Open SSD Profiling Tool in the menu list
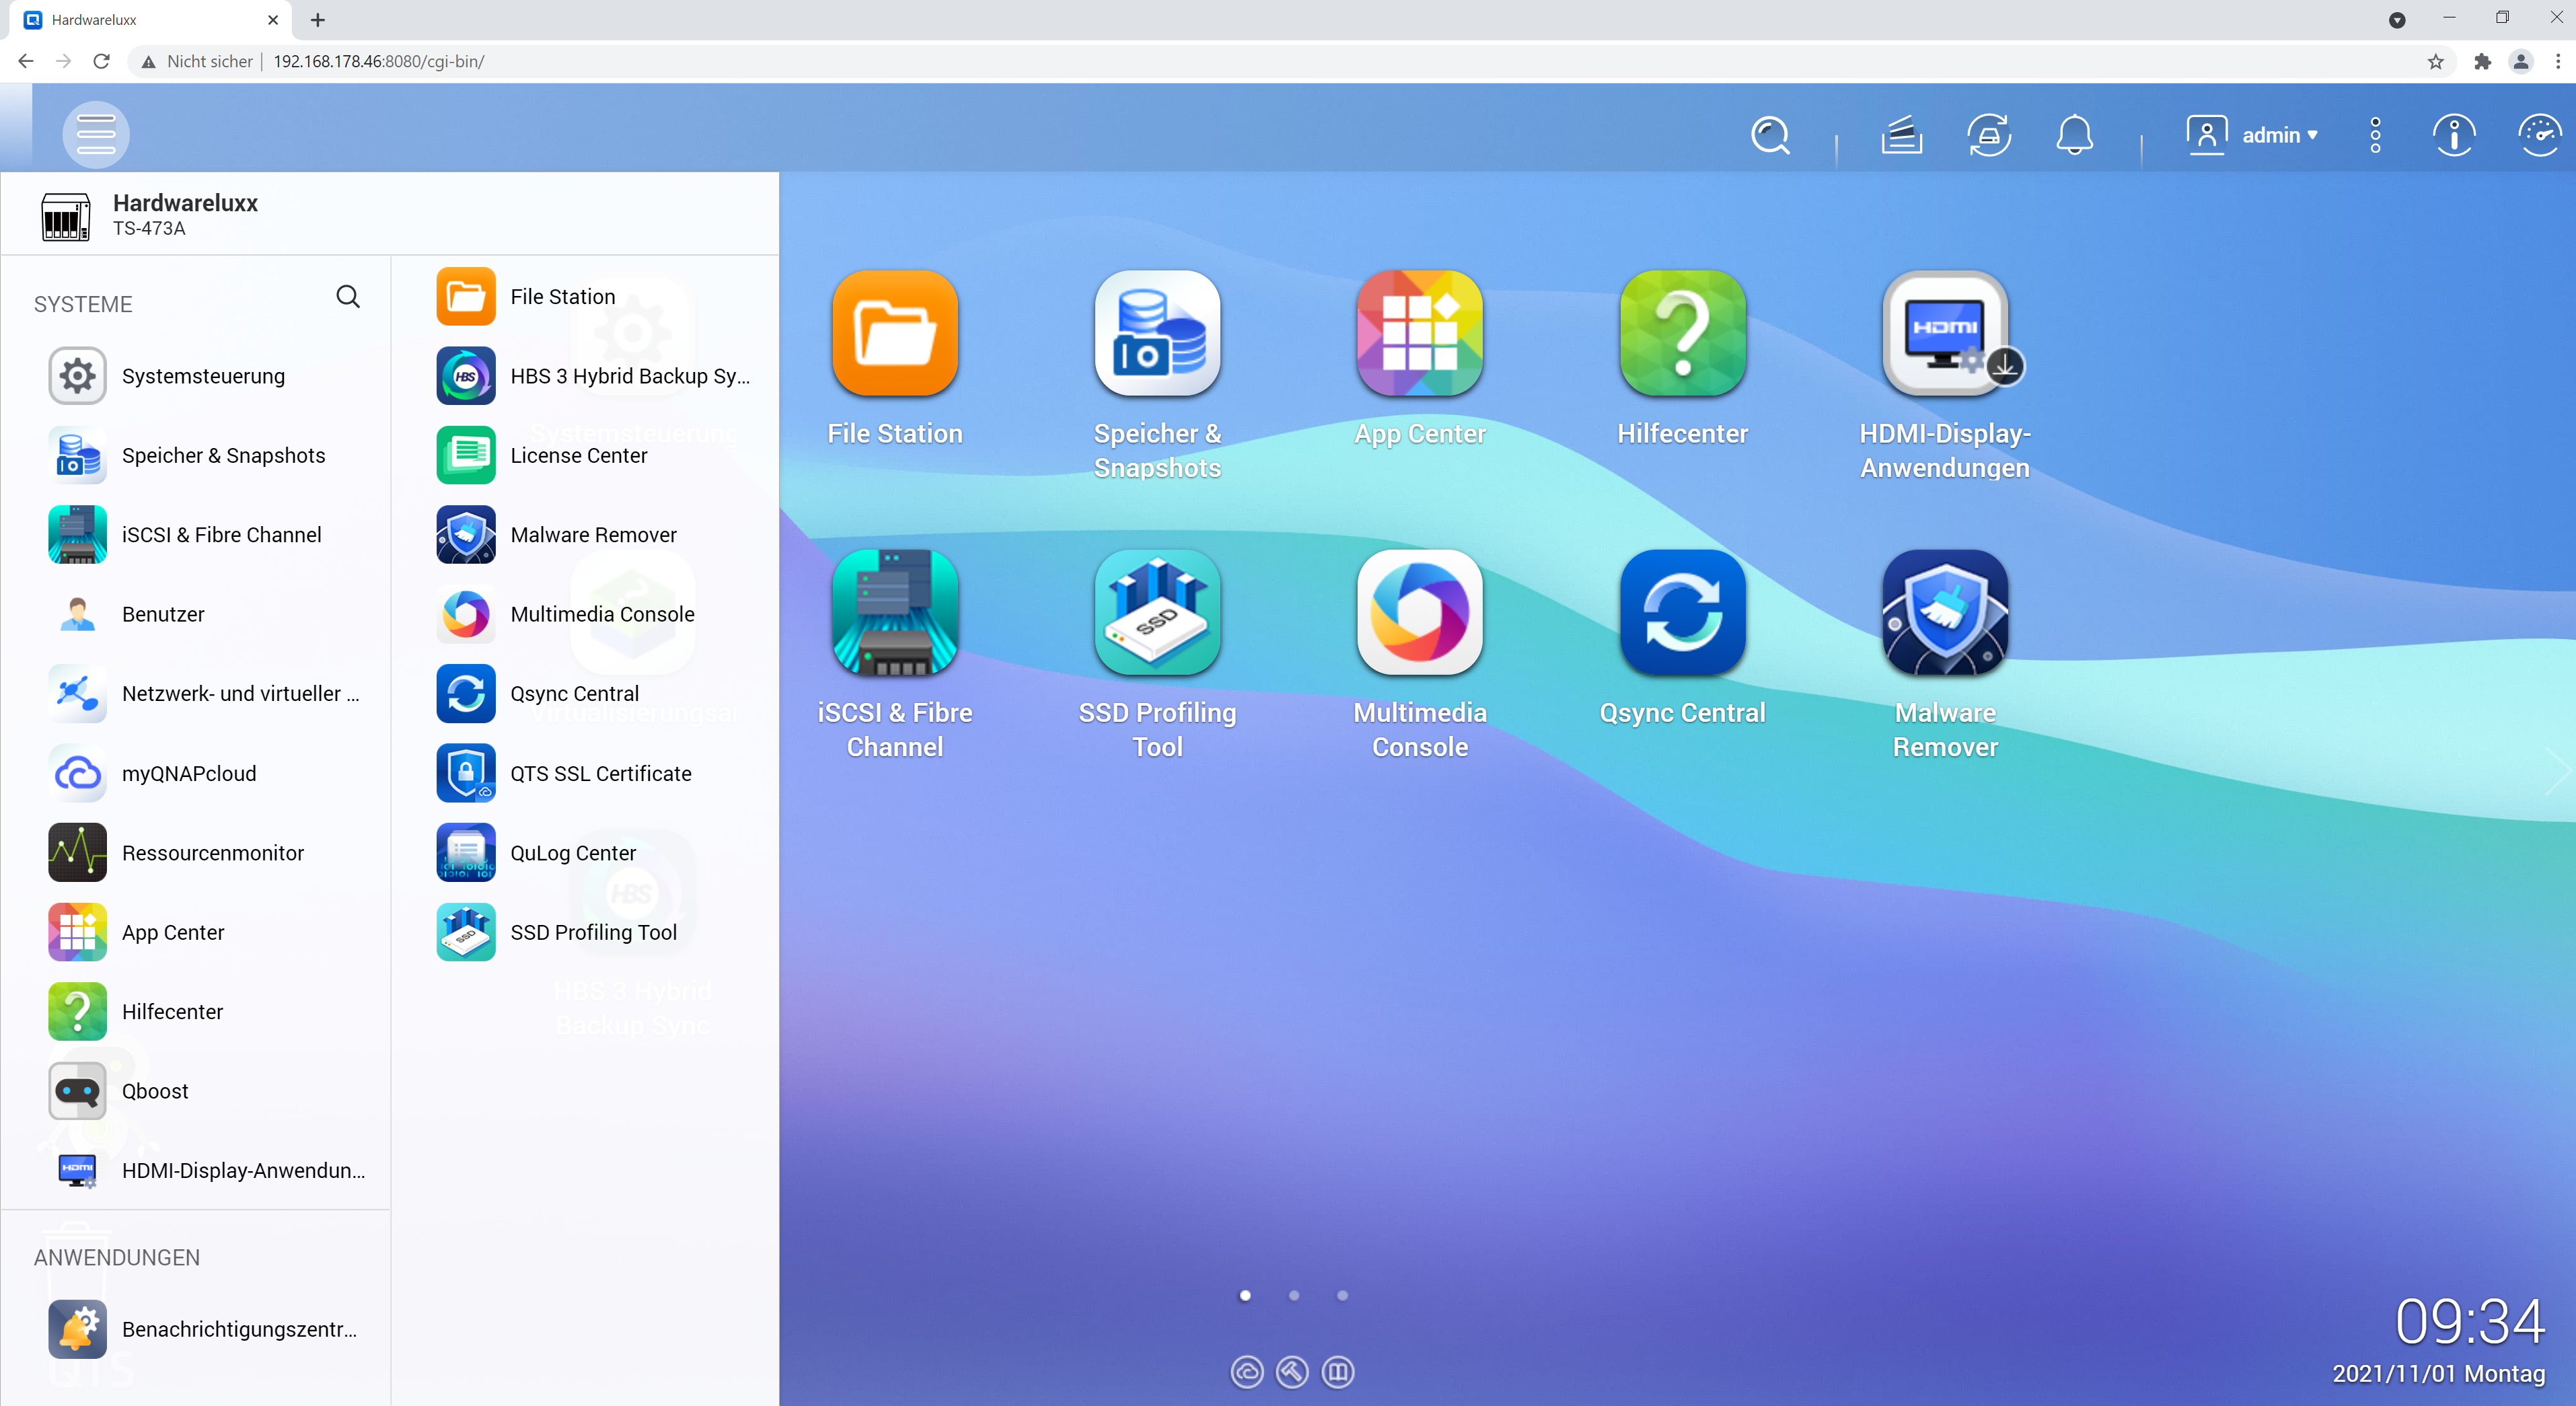The image size is (2576, 1406). click(x=595, y=932)
